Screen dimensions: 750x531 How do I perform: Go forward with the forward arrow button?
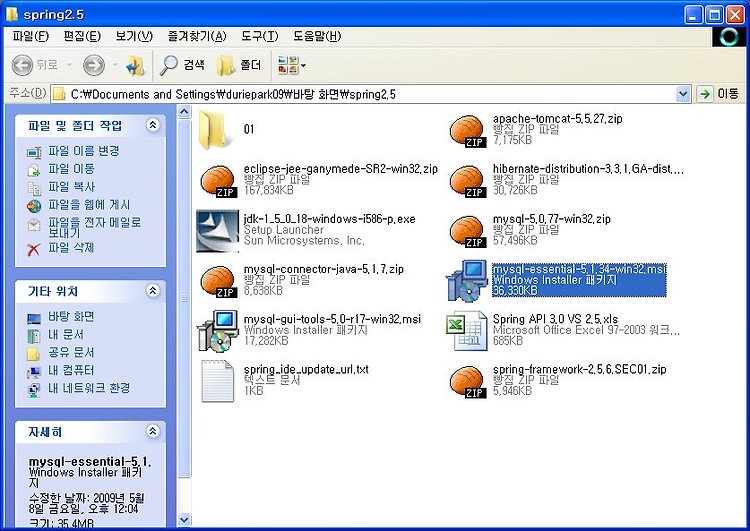tap(94, 65)
